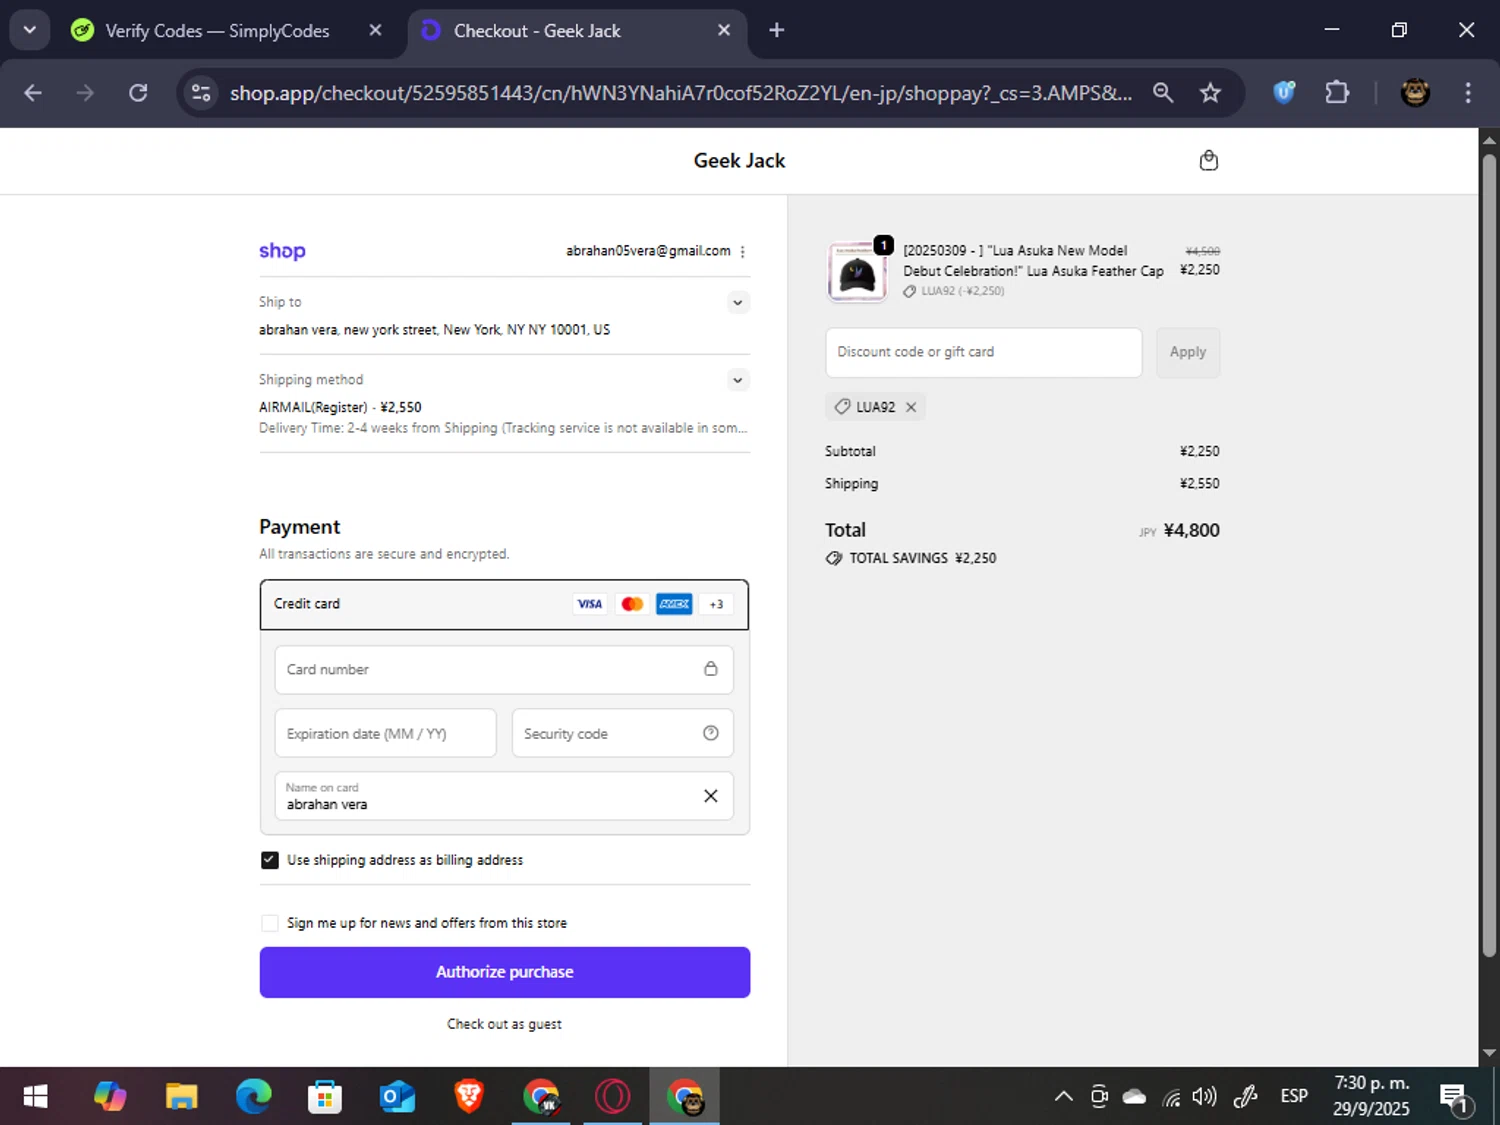This screenshot has height=1125, width=1500.
Task: Open the Chrome three-dot menu
Action: point(1468,93)
